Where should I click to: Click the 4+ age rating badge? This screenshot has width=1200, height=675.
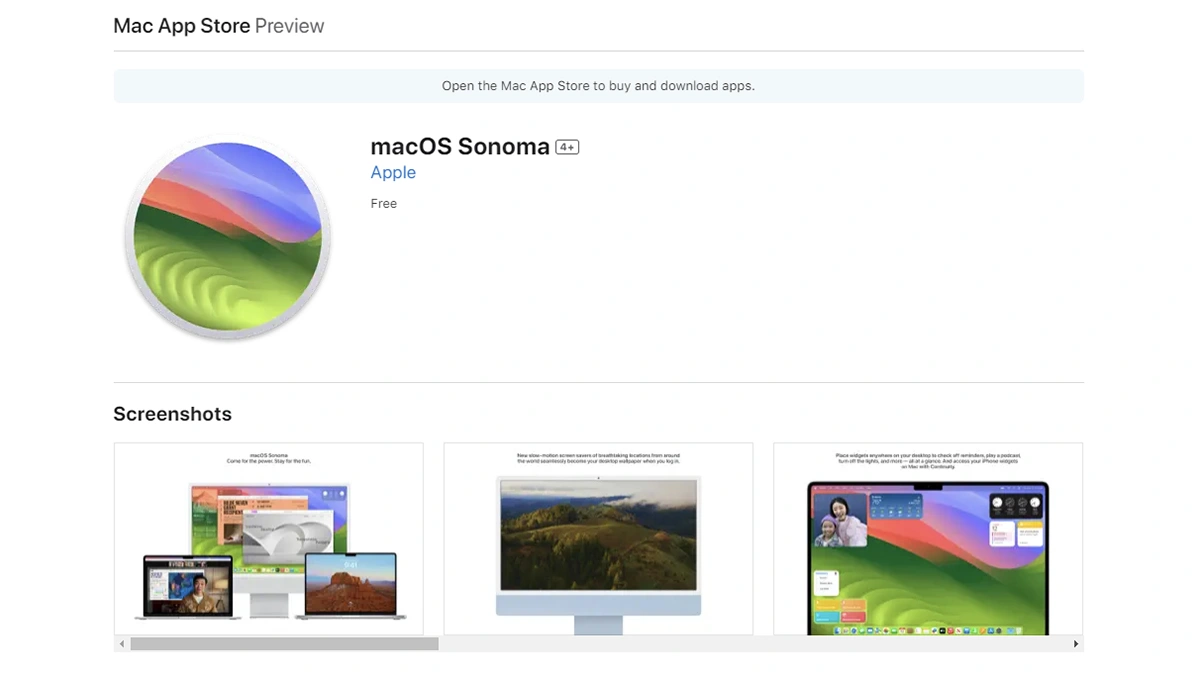567,147
